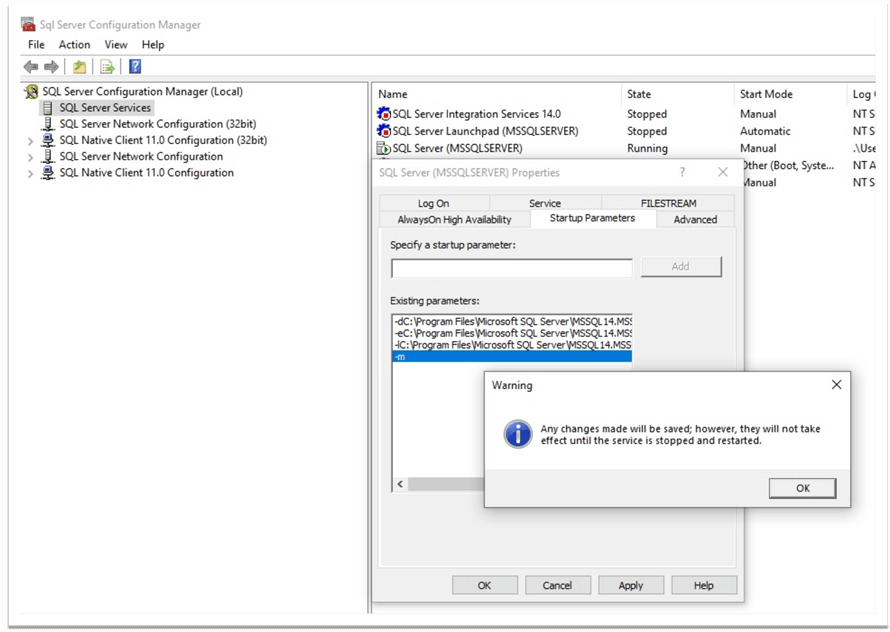Click the SQL Server Launchpad service icon
890x632 pixels.
click(383, 131)
